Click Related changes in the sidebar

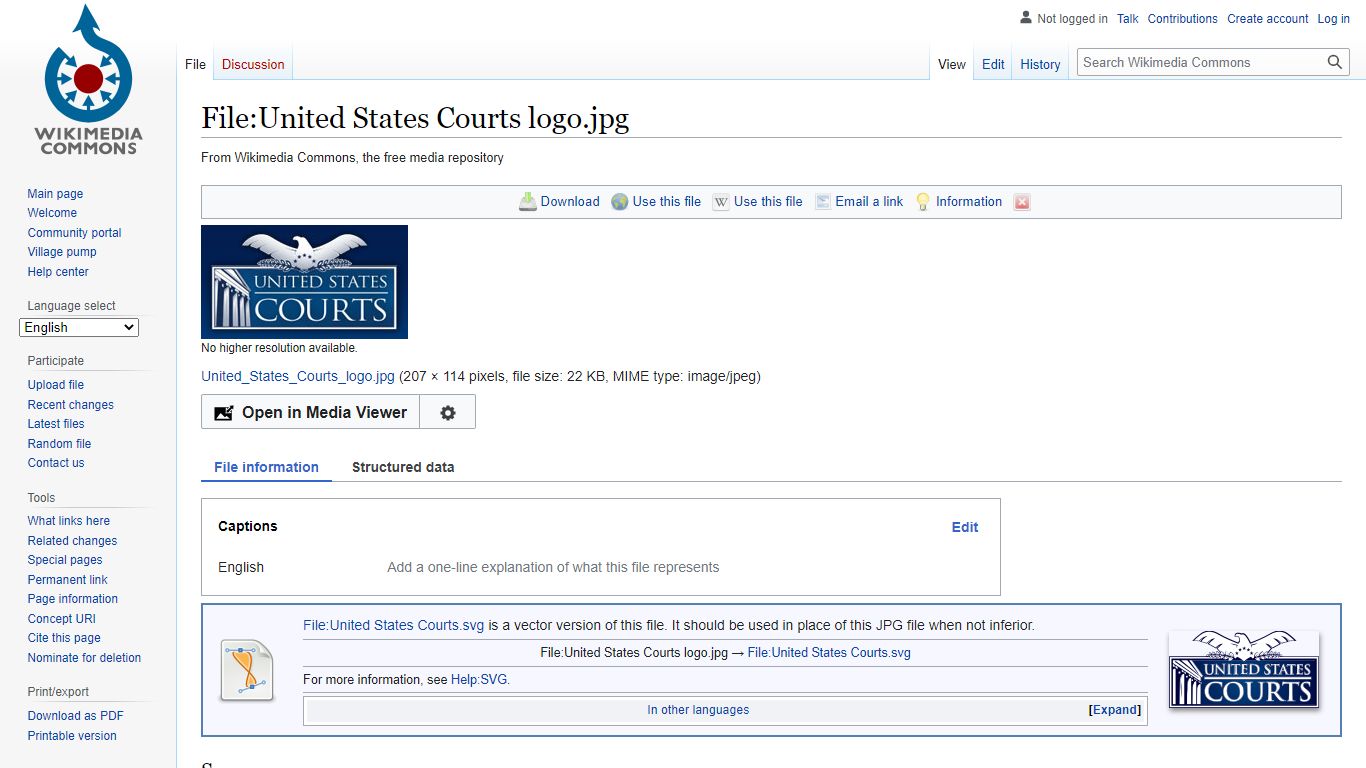click(72, 541)
